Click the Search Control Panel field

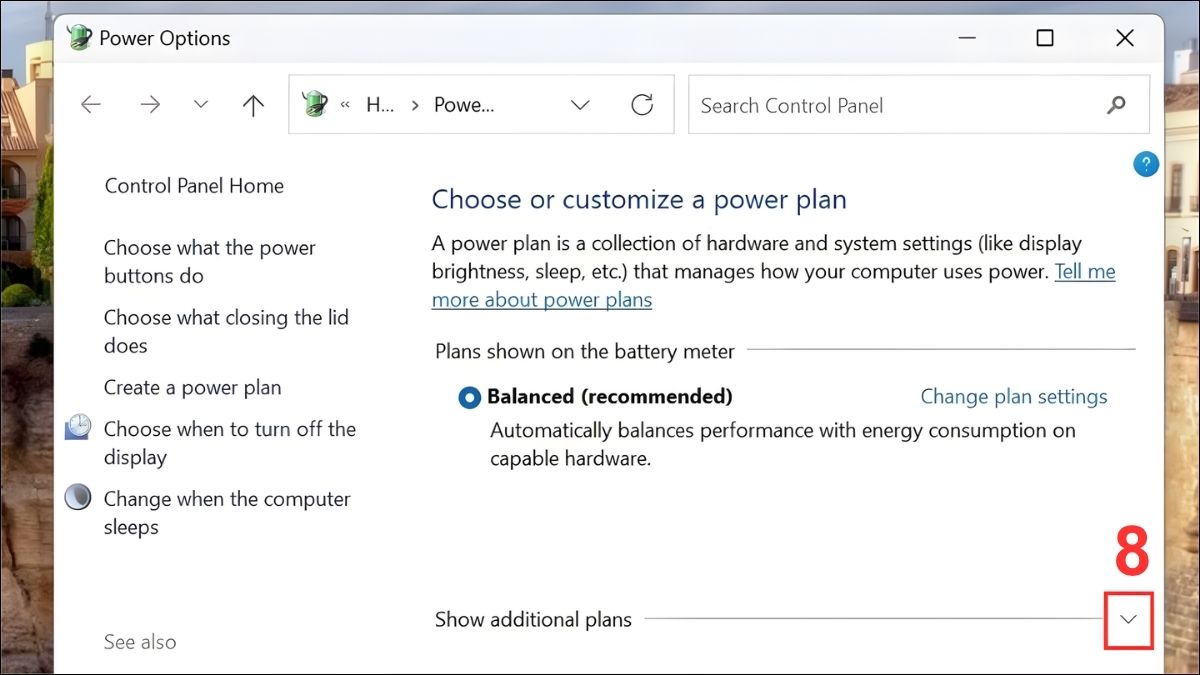coord(918,105)
